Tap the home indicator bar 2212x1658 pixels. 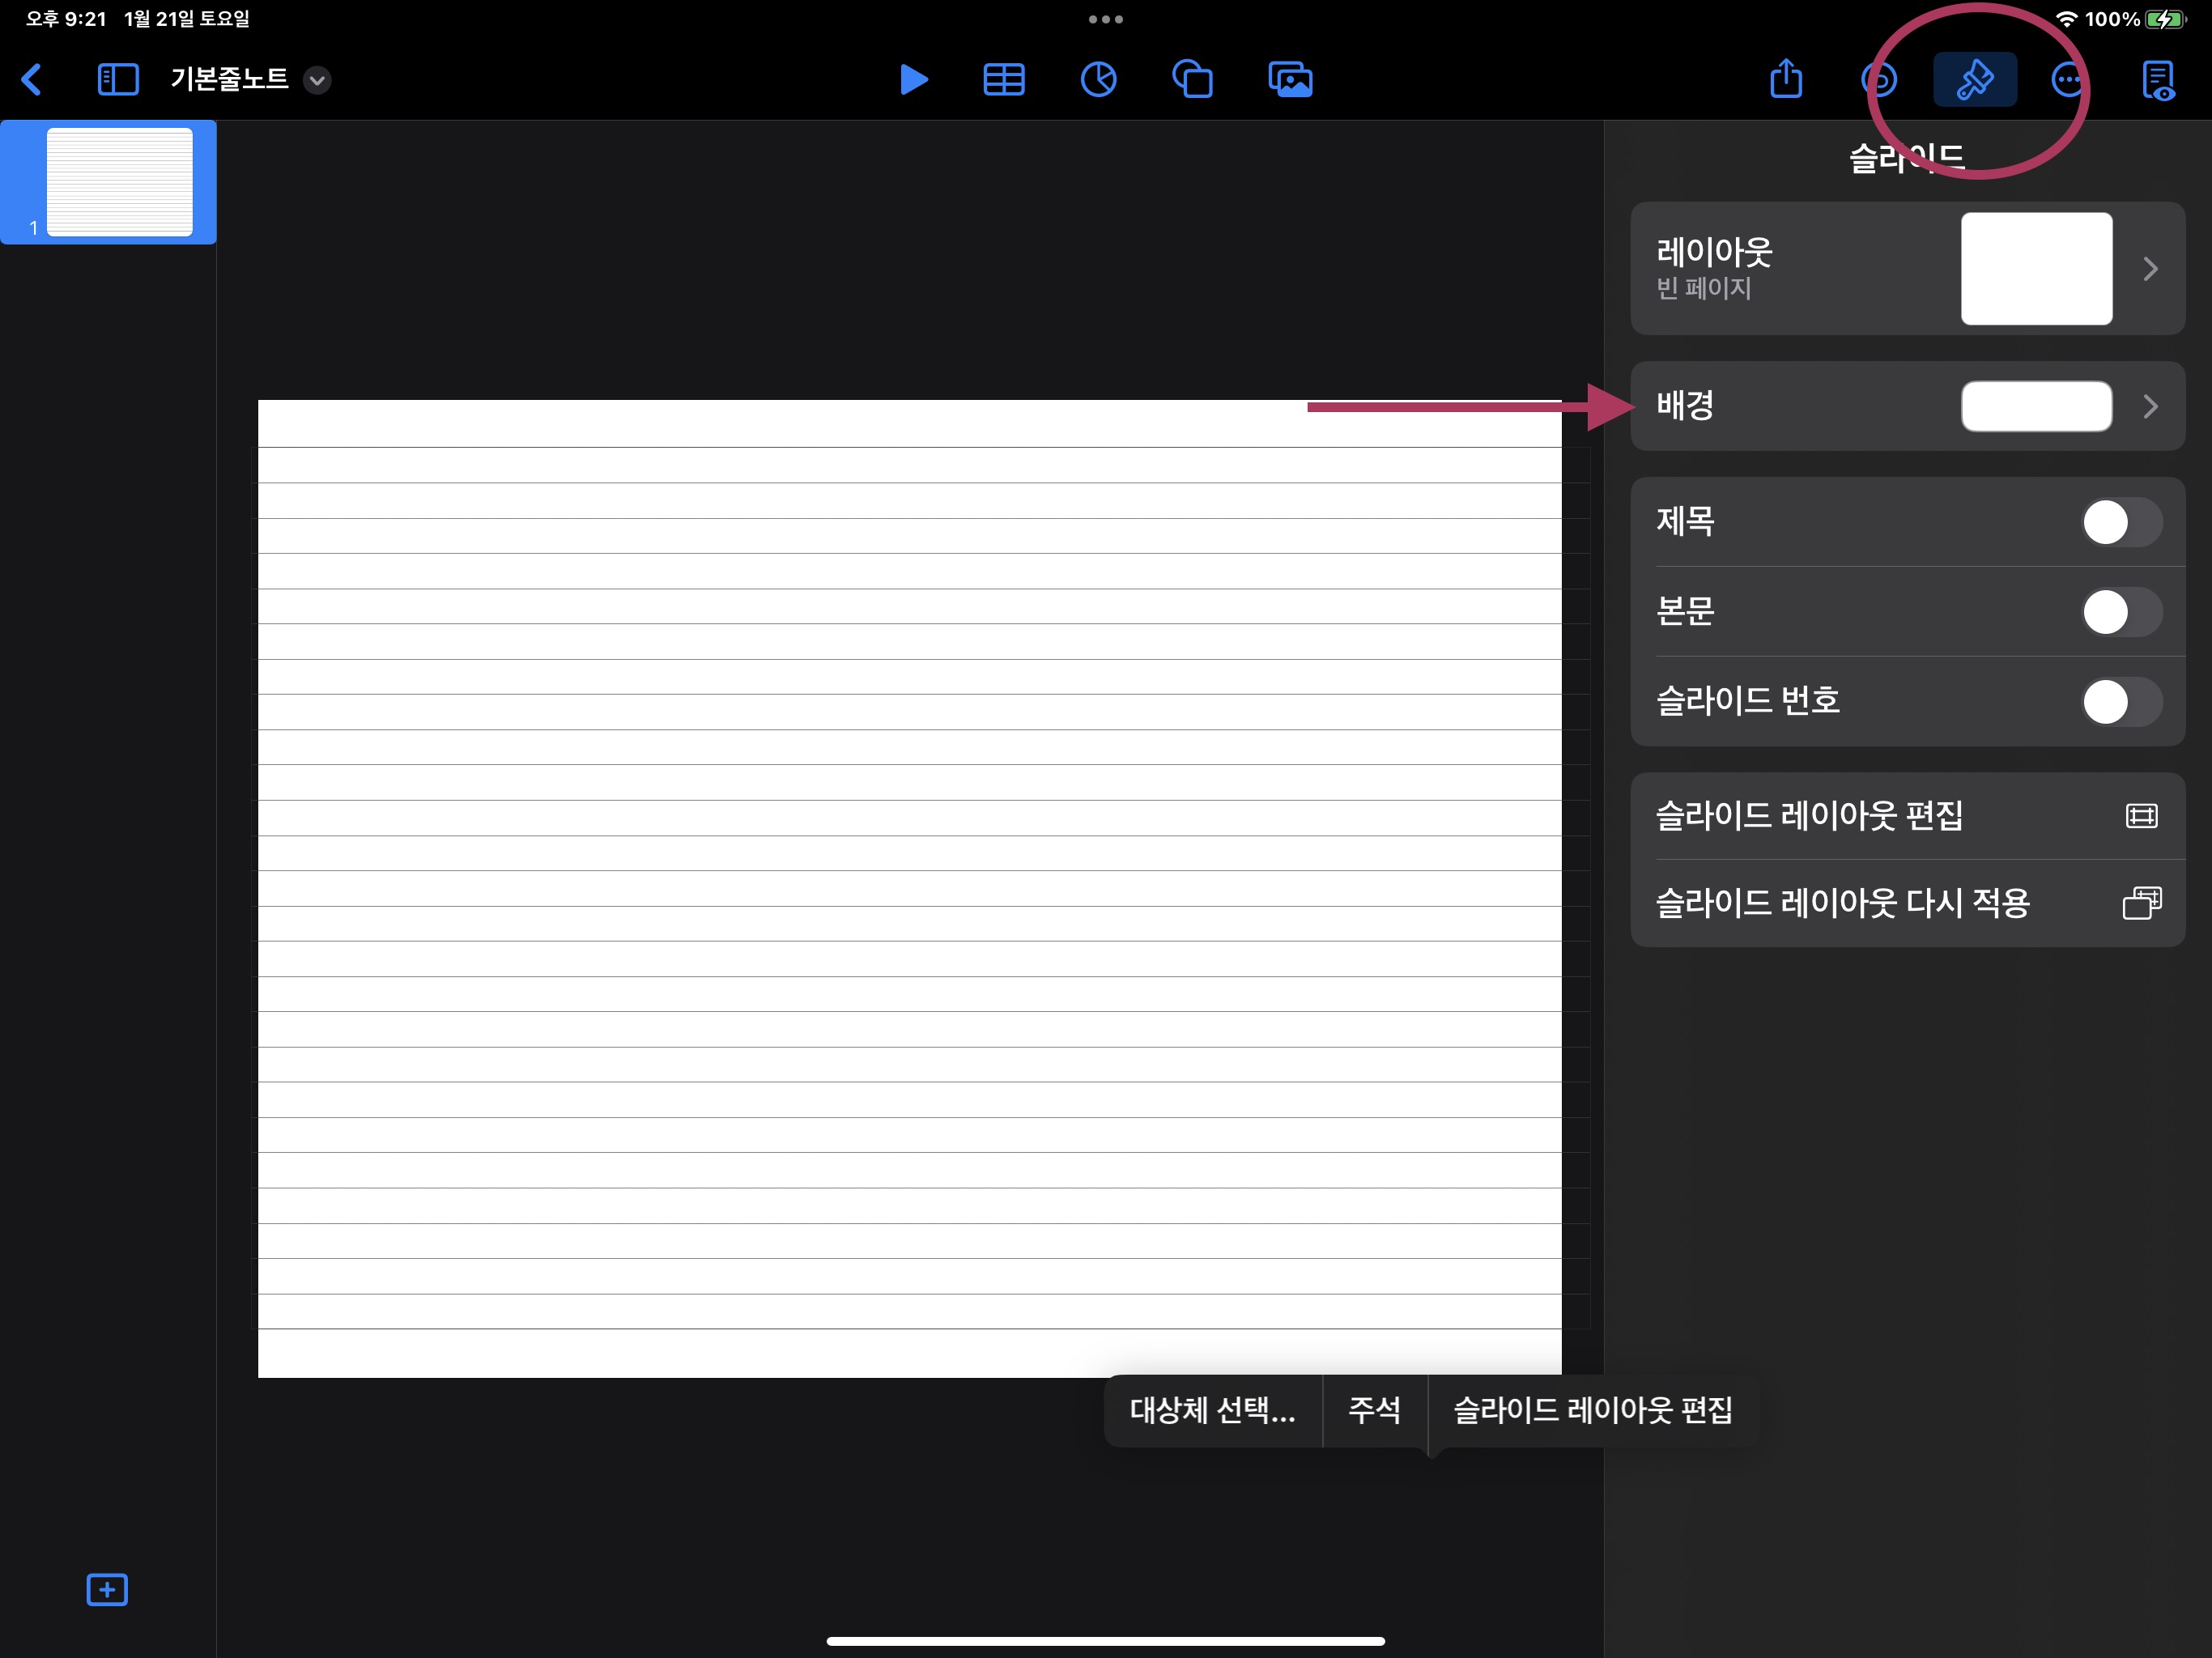coord(1105,1641)
